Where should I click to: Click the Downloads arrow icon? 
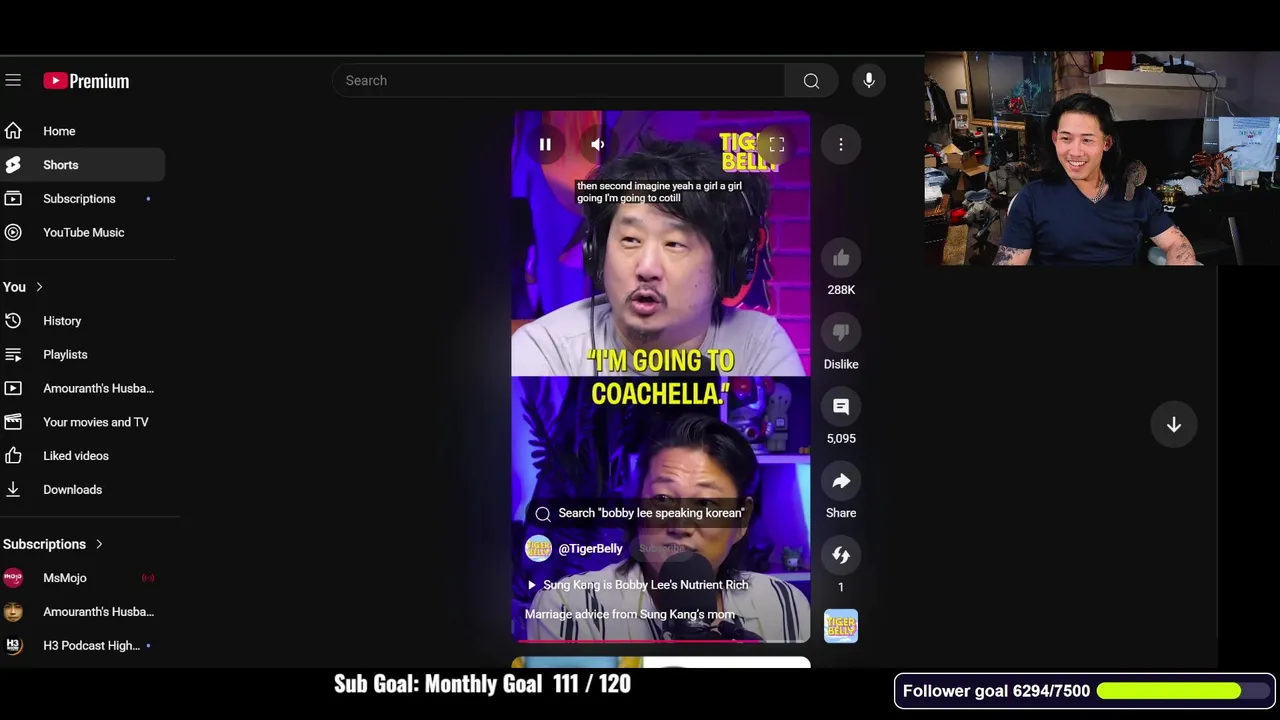click(13, 490)
